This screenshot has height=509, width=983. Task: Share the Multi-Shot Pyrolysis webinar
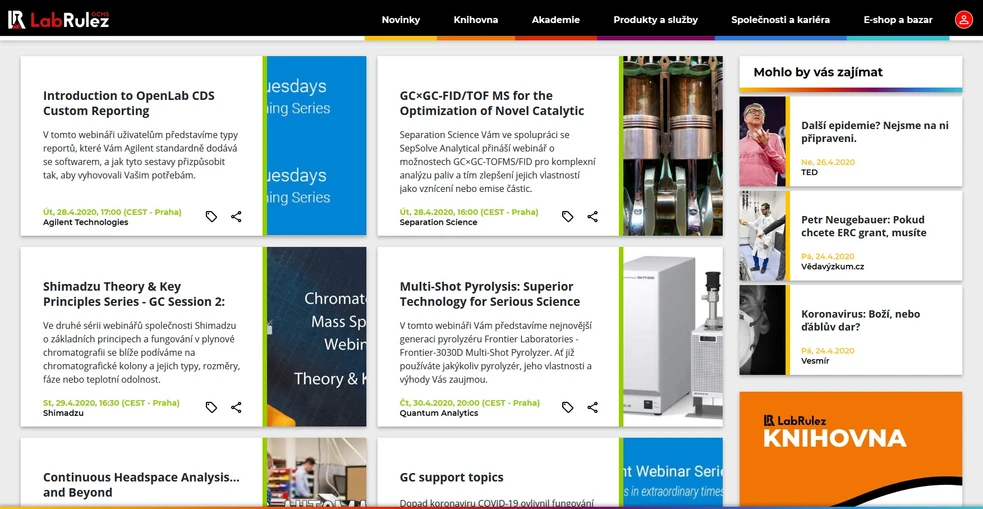click(592, 407)
